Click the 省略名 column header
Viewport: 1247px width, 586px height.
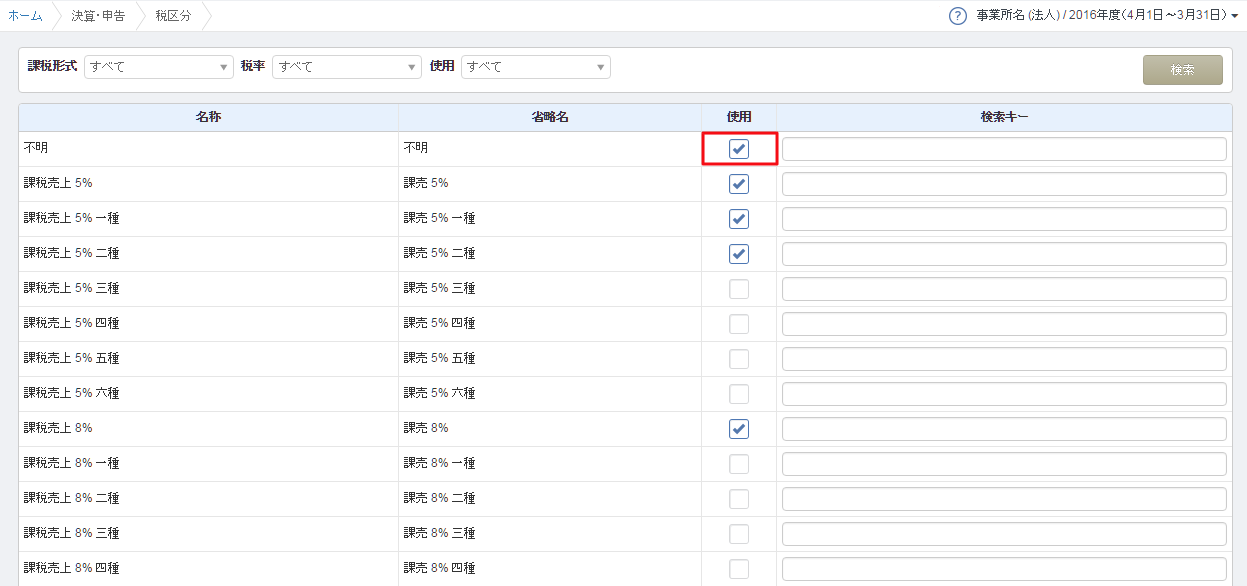click(x=550, y=117)
